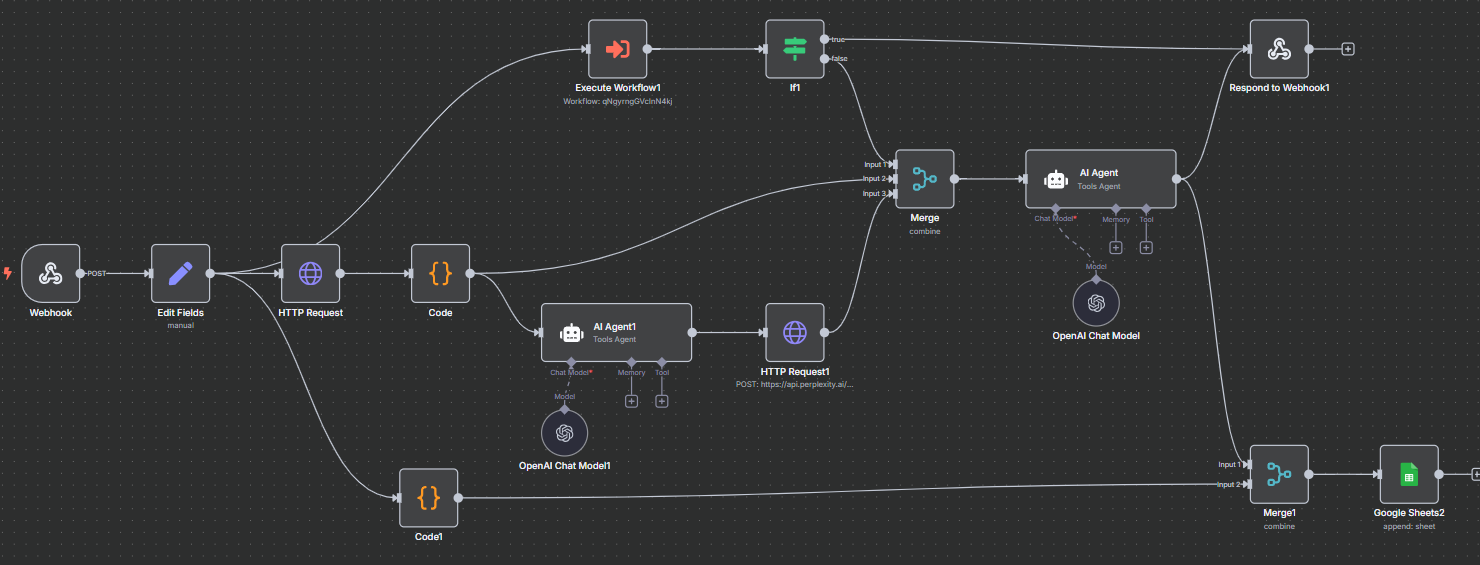Viewport: 1480px width, 565px height.
Task: Open the OpenAI Chat Model1 node
Action: pos(564,432)
